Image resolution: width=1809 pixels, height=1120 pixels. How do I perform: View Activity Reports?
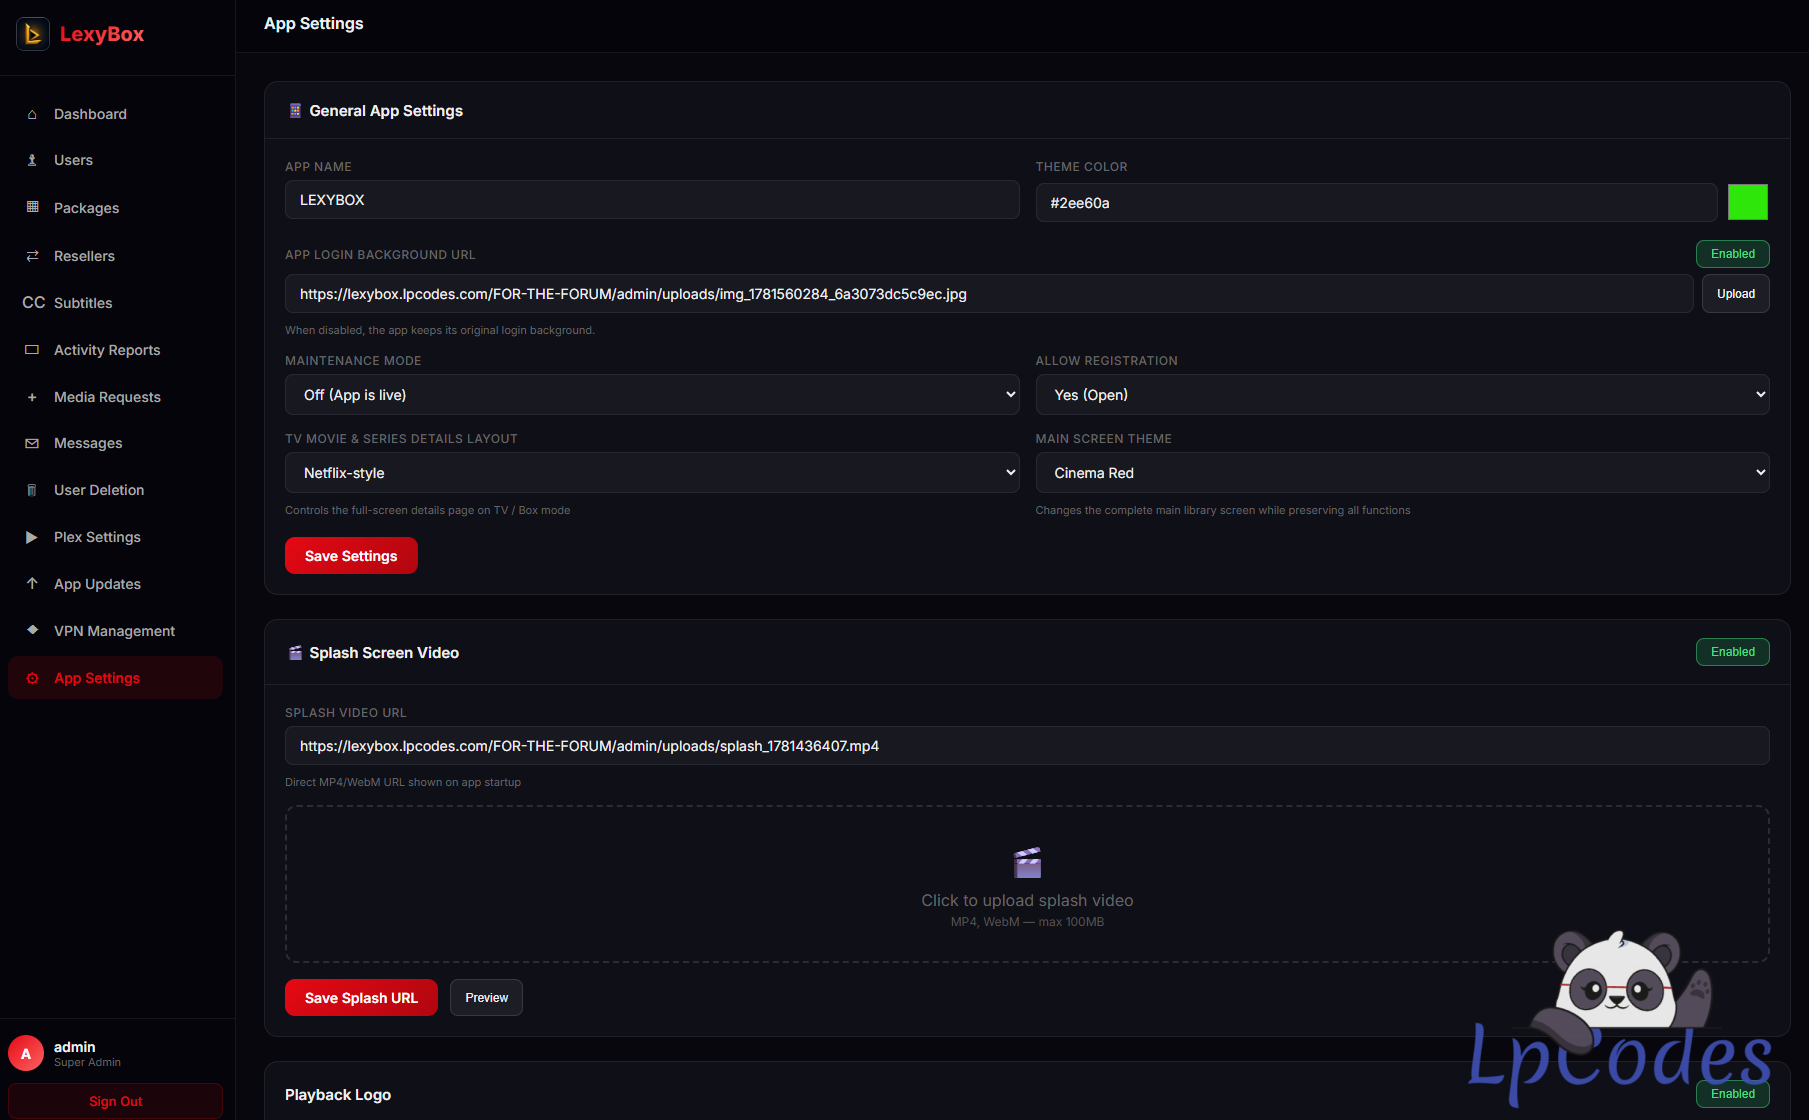click(115, 350)
